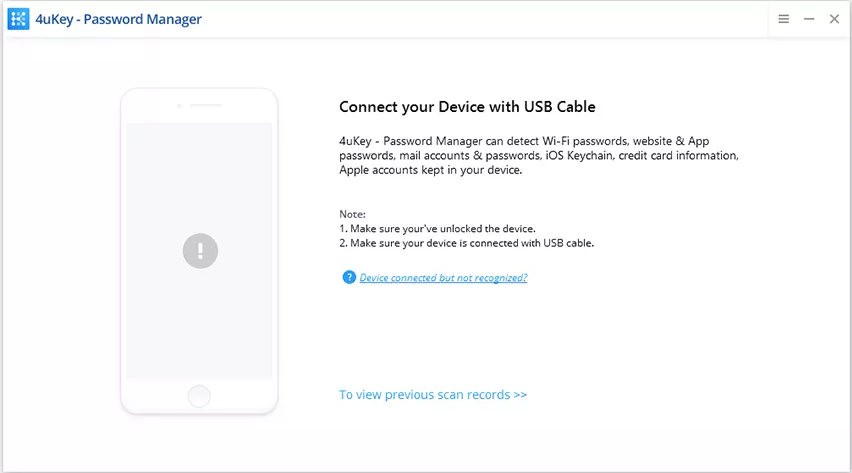852x473 pixels.
Task: Click the '>>' arrows after scan records
Action: [520, 395]
